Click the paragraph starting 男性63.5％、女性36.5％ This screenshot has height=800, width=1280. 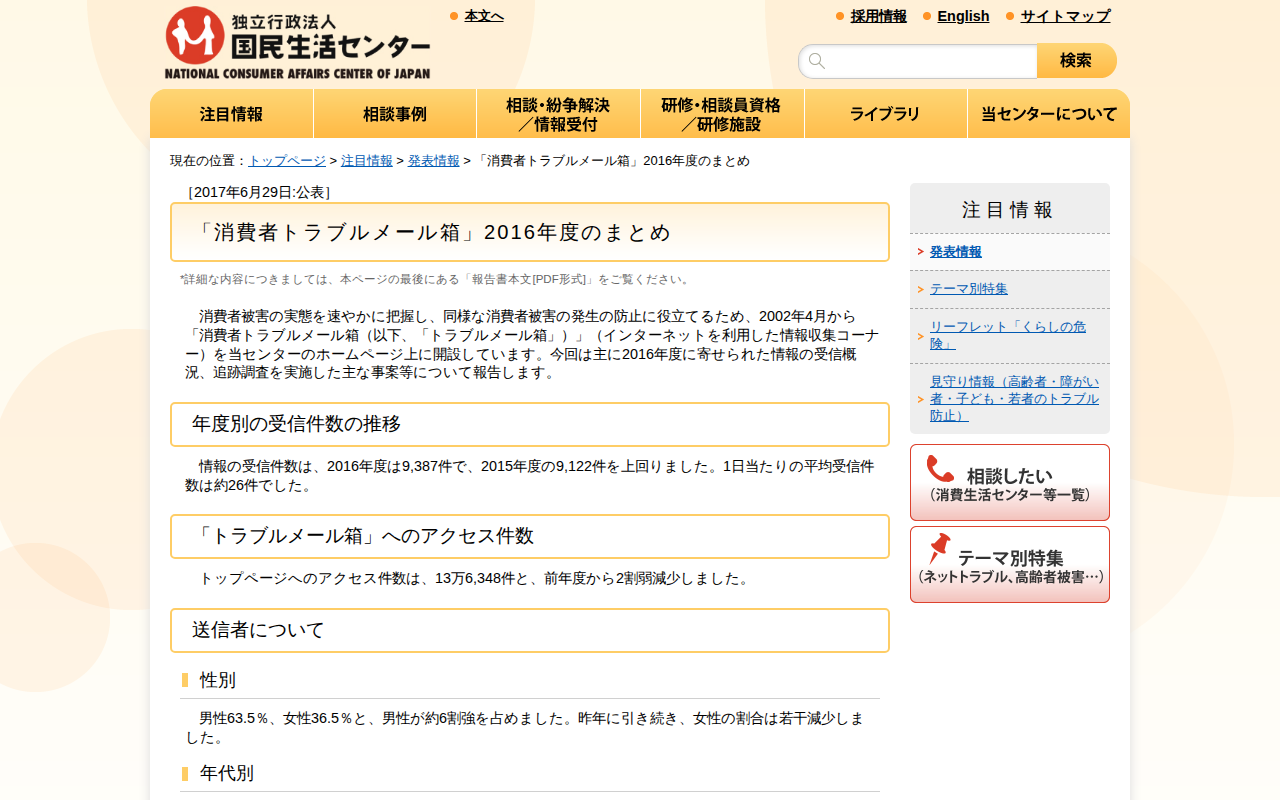click(526, 728)
